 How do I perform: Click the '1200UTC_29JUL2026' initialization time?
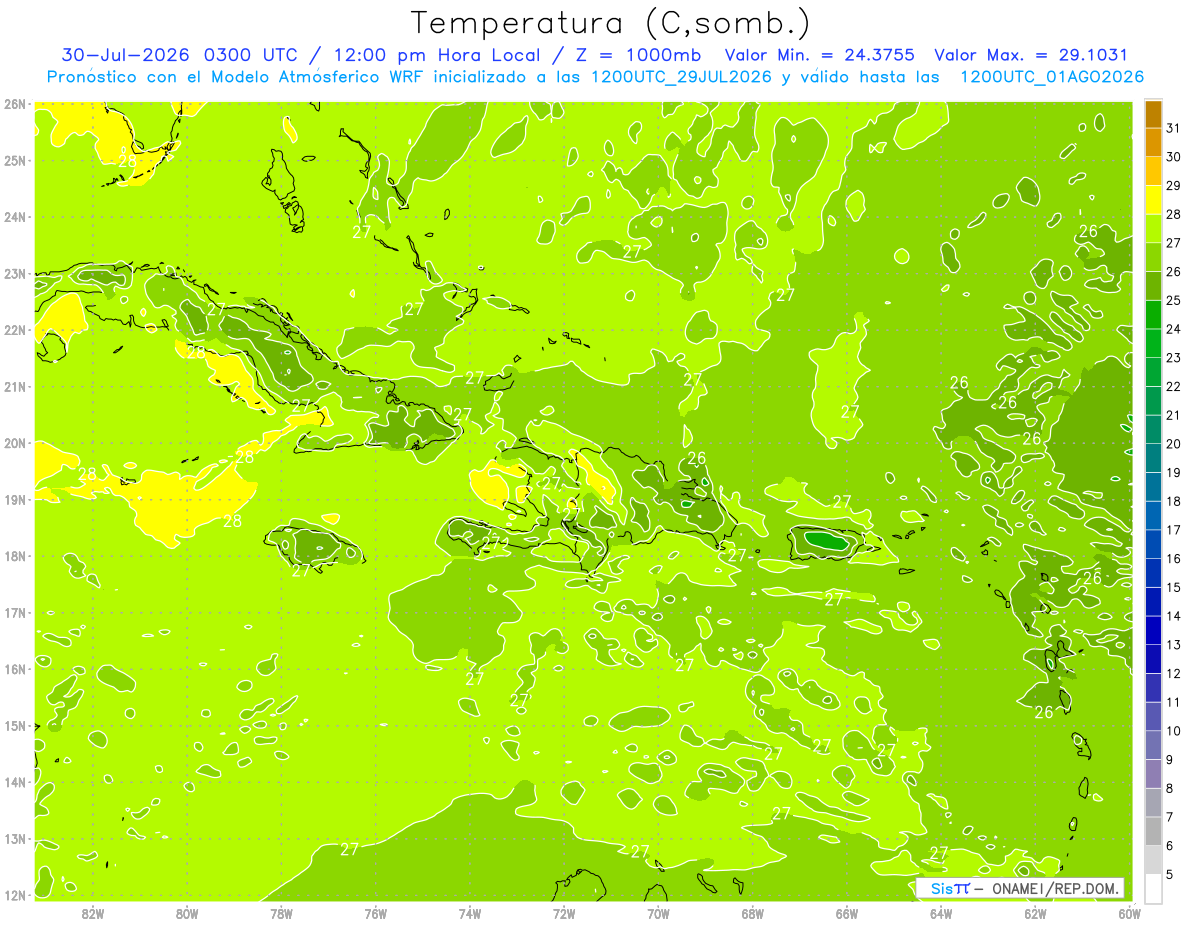point(682,77)
